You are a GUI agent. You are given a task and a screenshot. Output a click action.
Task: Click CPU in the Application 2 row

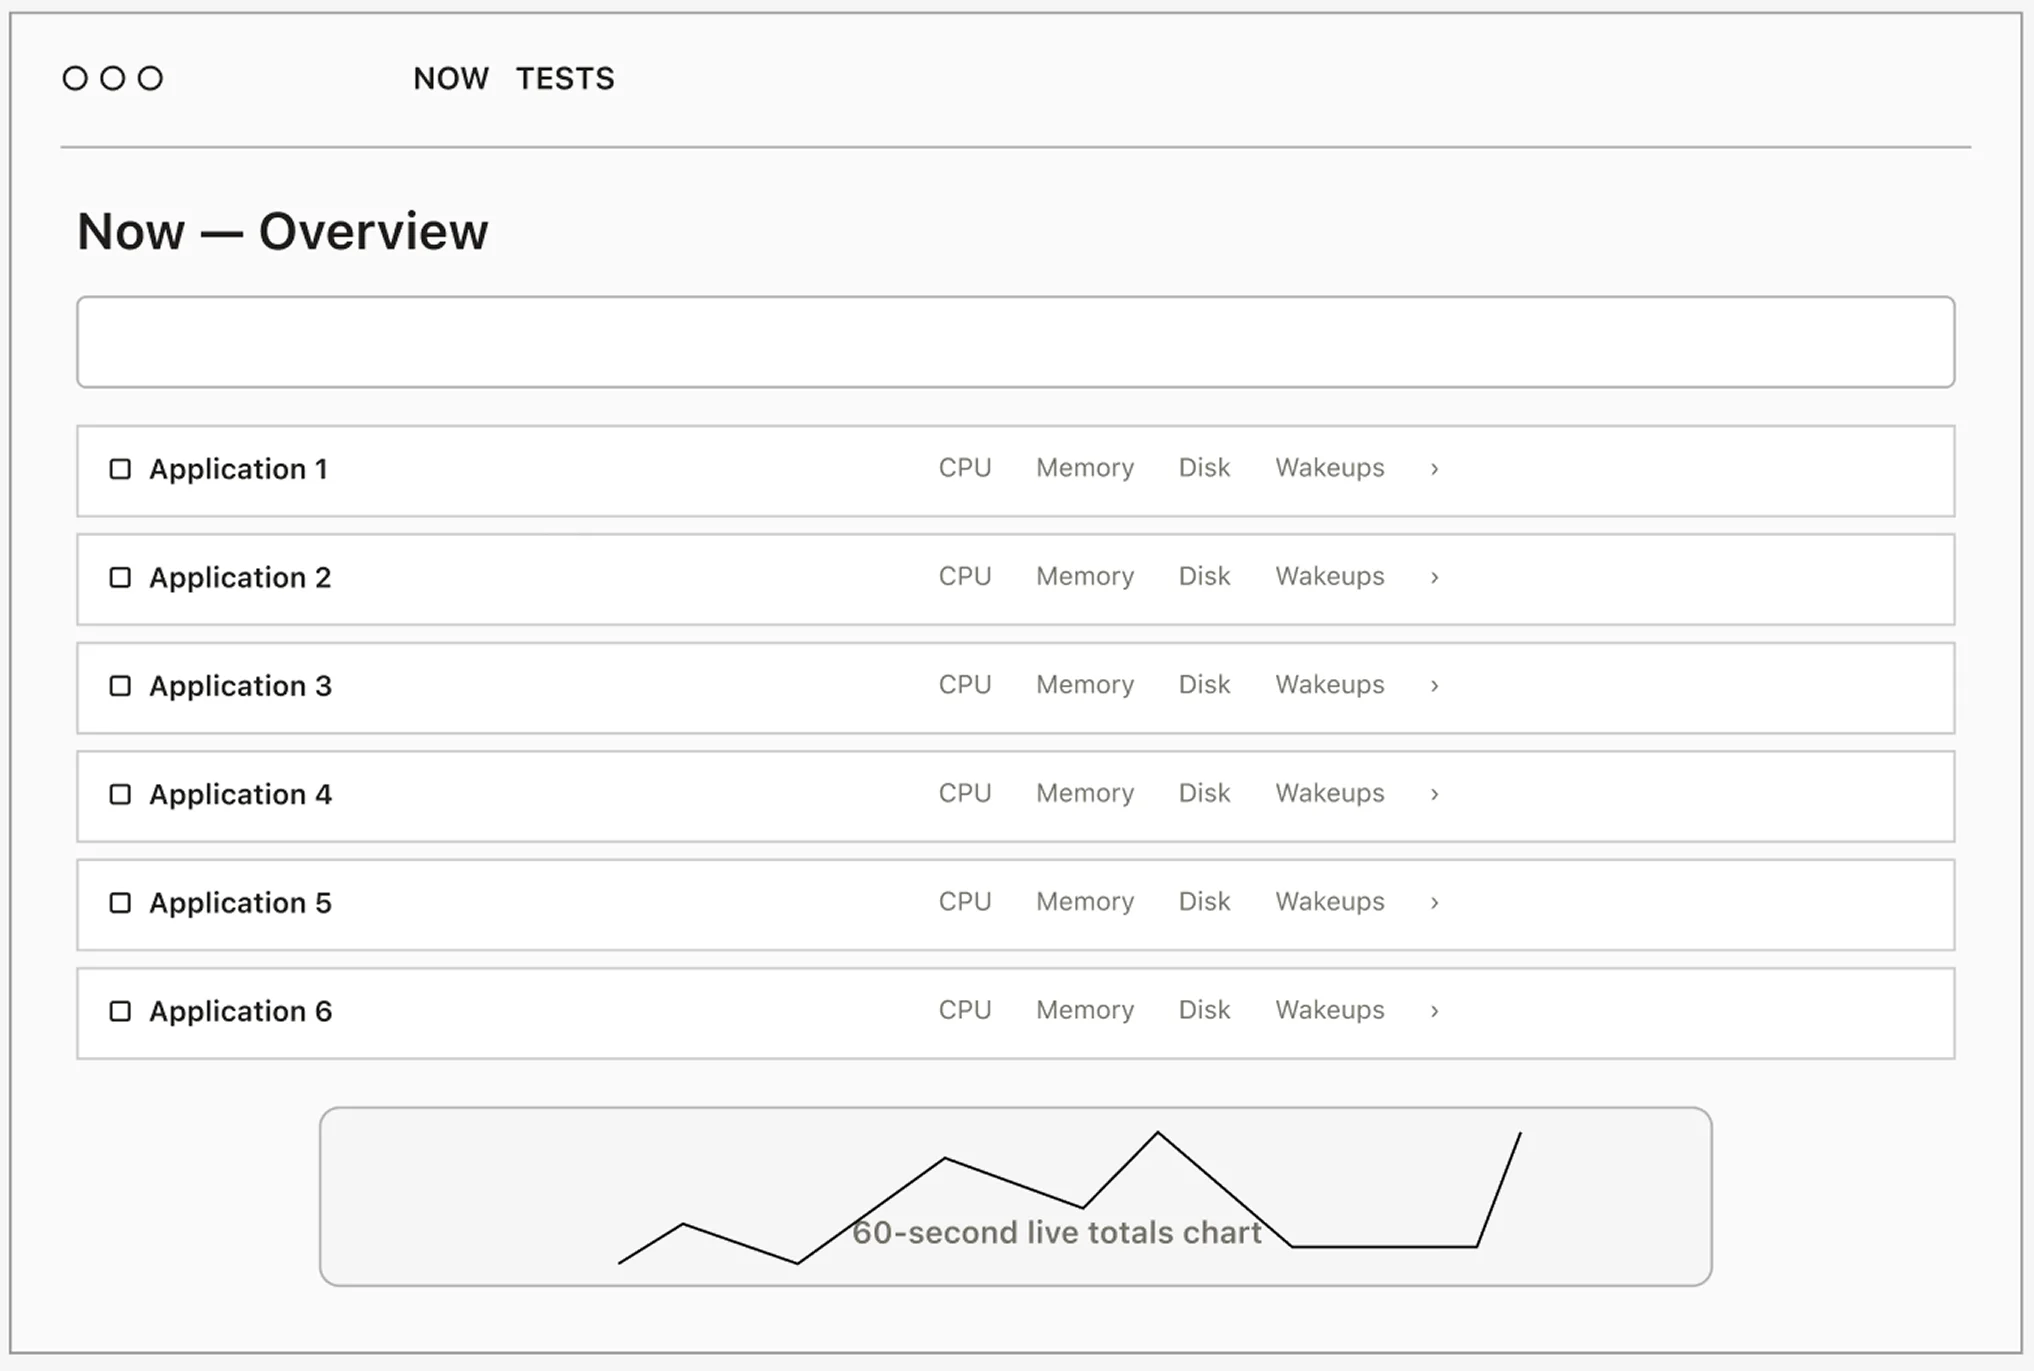(x=965, y=576)
